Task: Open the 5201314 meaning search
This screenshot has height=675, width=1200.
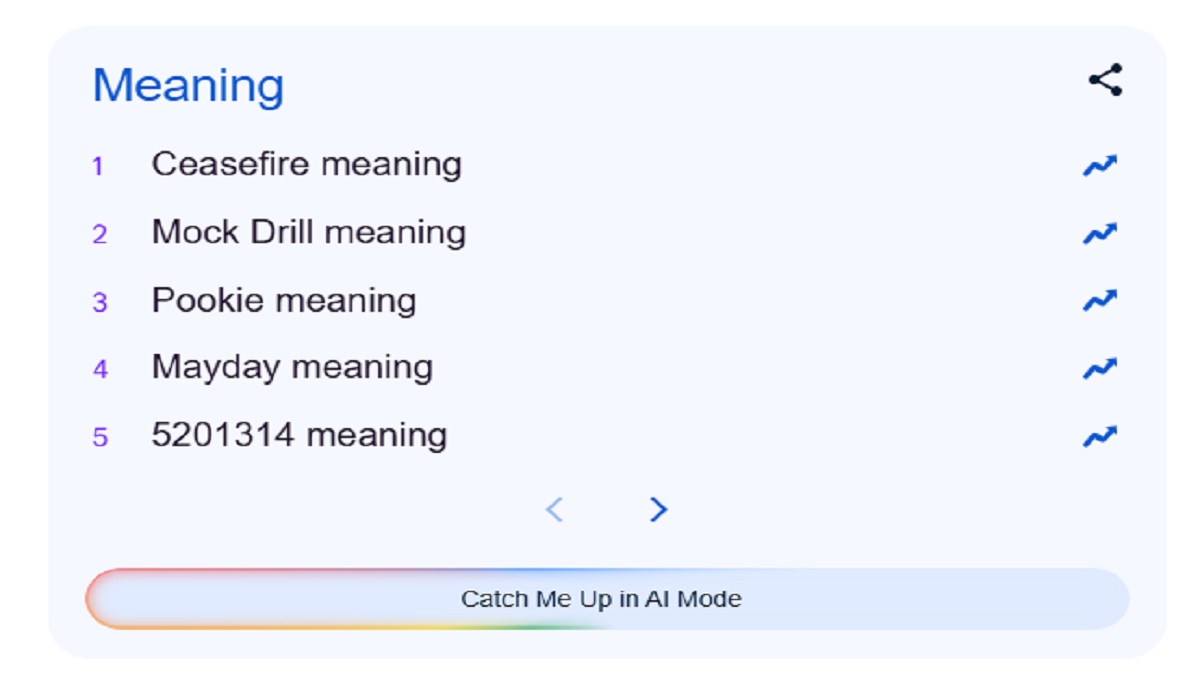Action: click(299, 436)
